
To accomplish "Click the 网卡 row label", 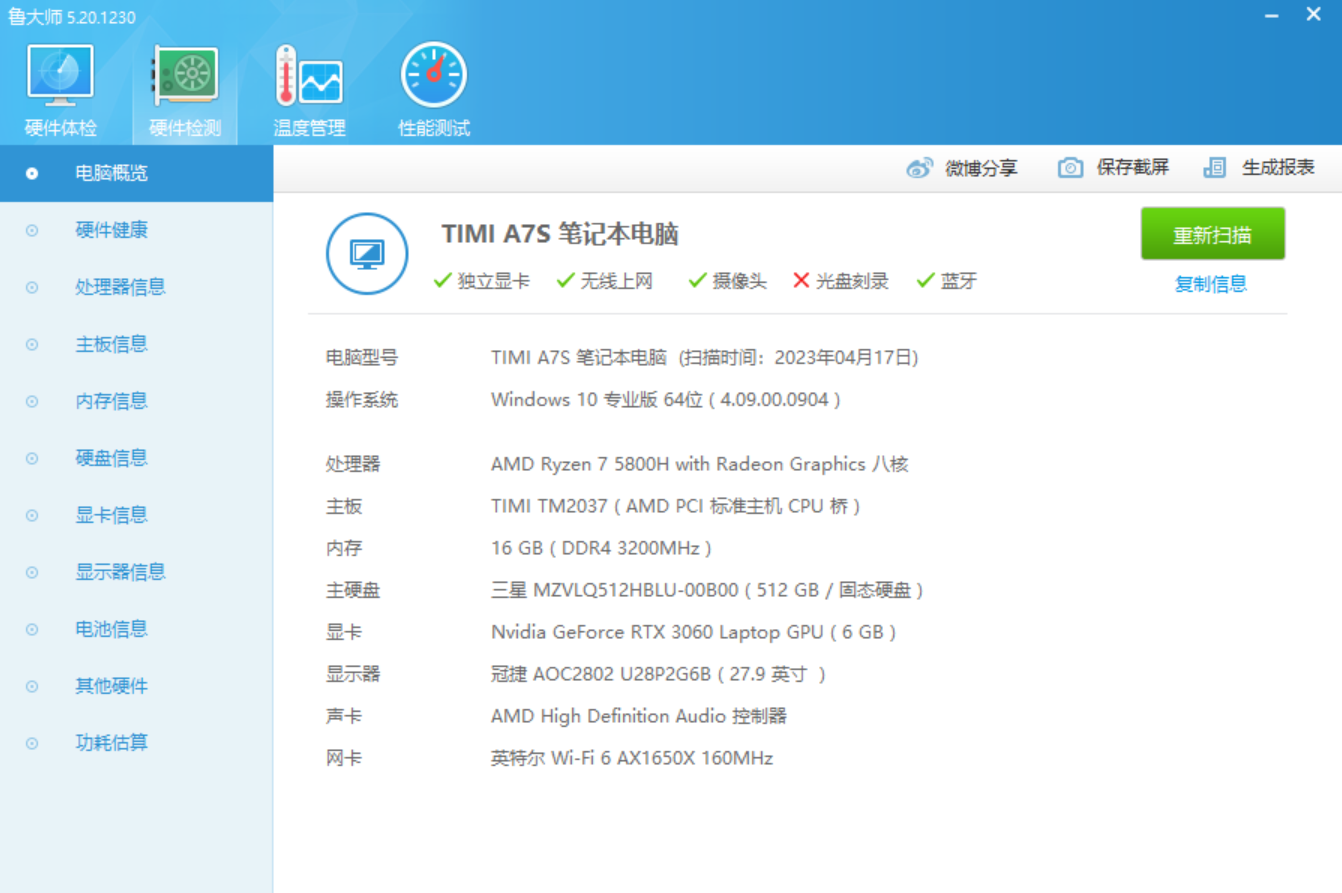I will tap(344, 758).
